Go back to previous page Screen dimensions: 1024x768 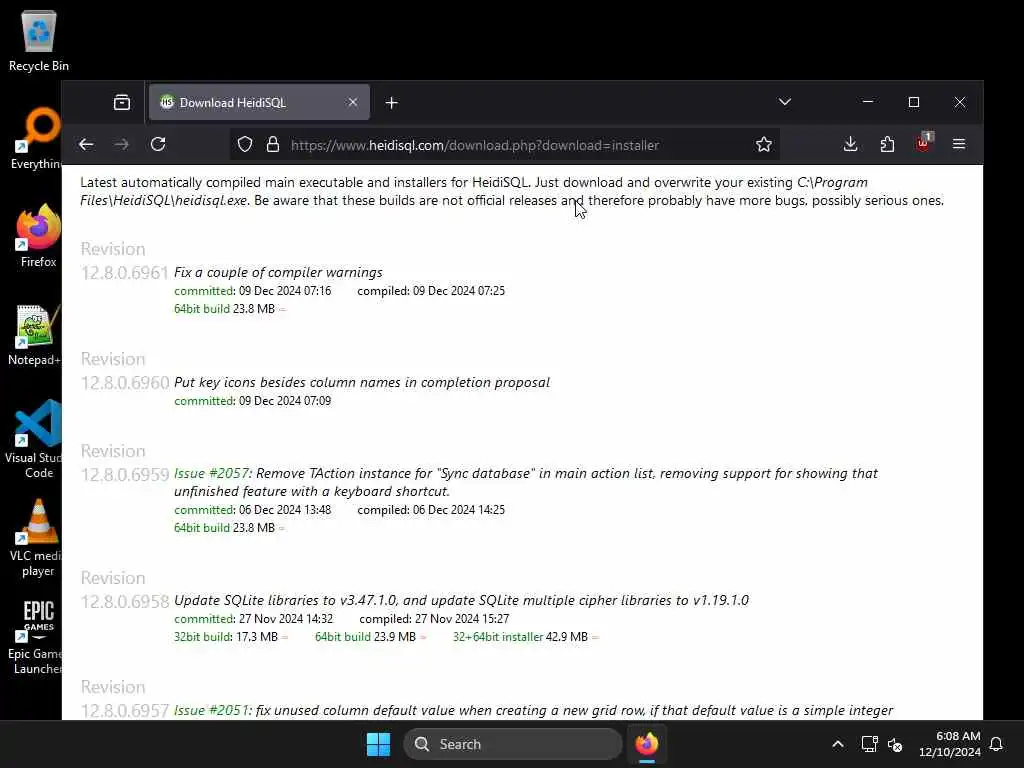click(86, 144)
